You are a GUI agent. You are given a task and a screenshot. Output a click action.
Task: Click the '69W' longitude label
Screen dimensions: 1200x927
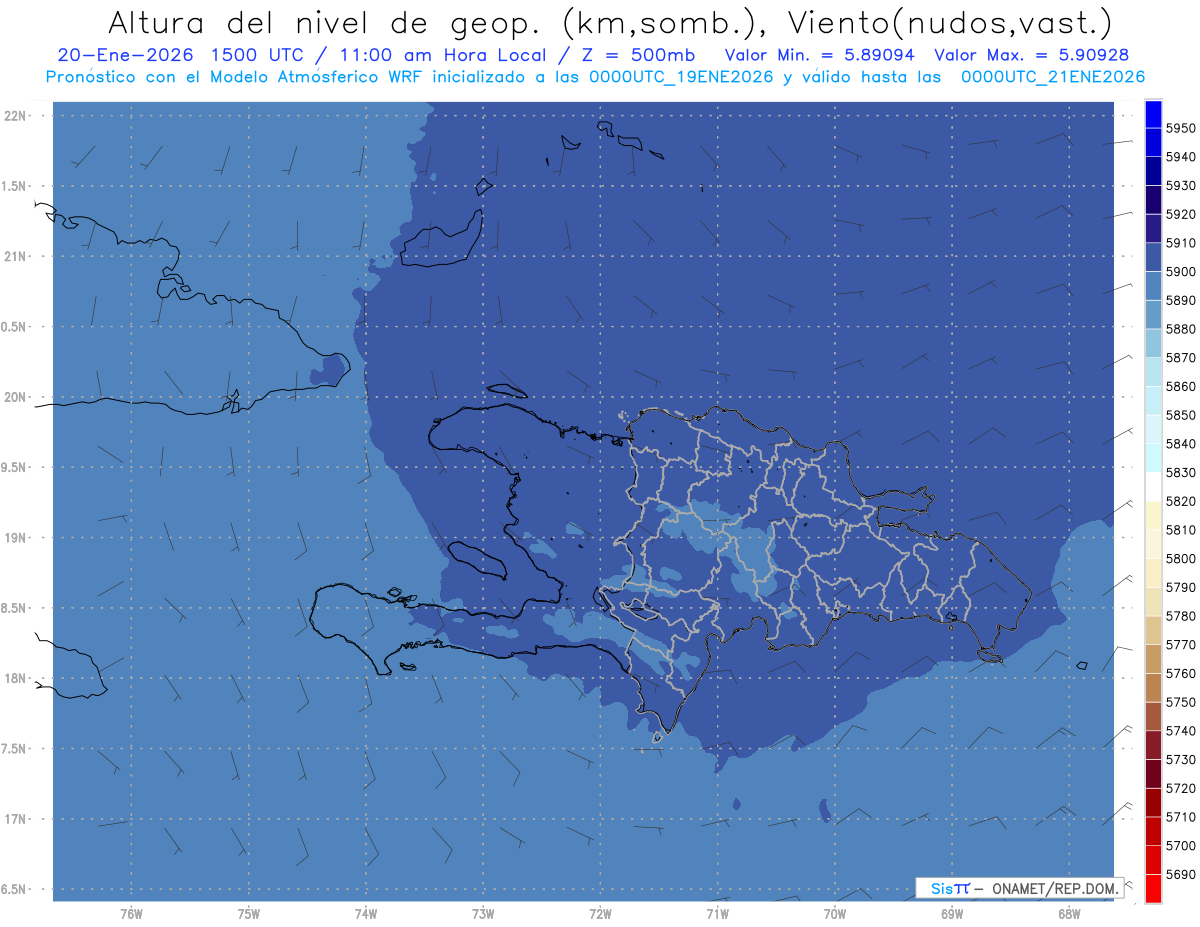[x=952, y=914]
